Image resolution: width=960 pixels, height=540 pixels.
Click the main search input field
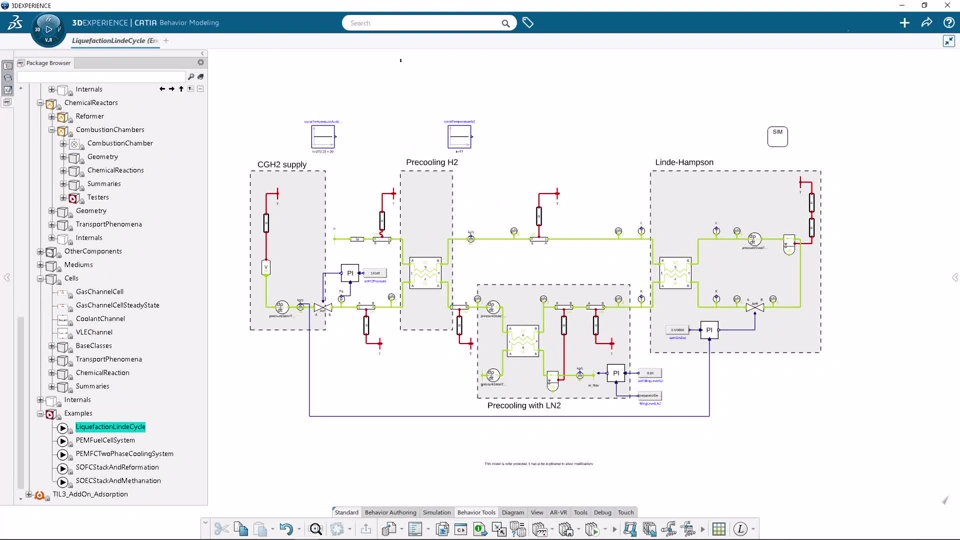[424, 23]
